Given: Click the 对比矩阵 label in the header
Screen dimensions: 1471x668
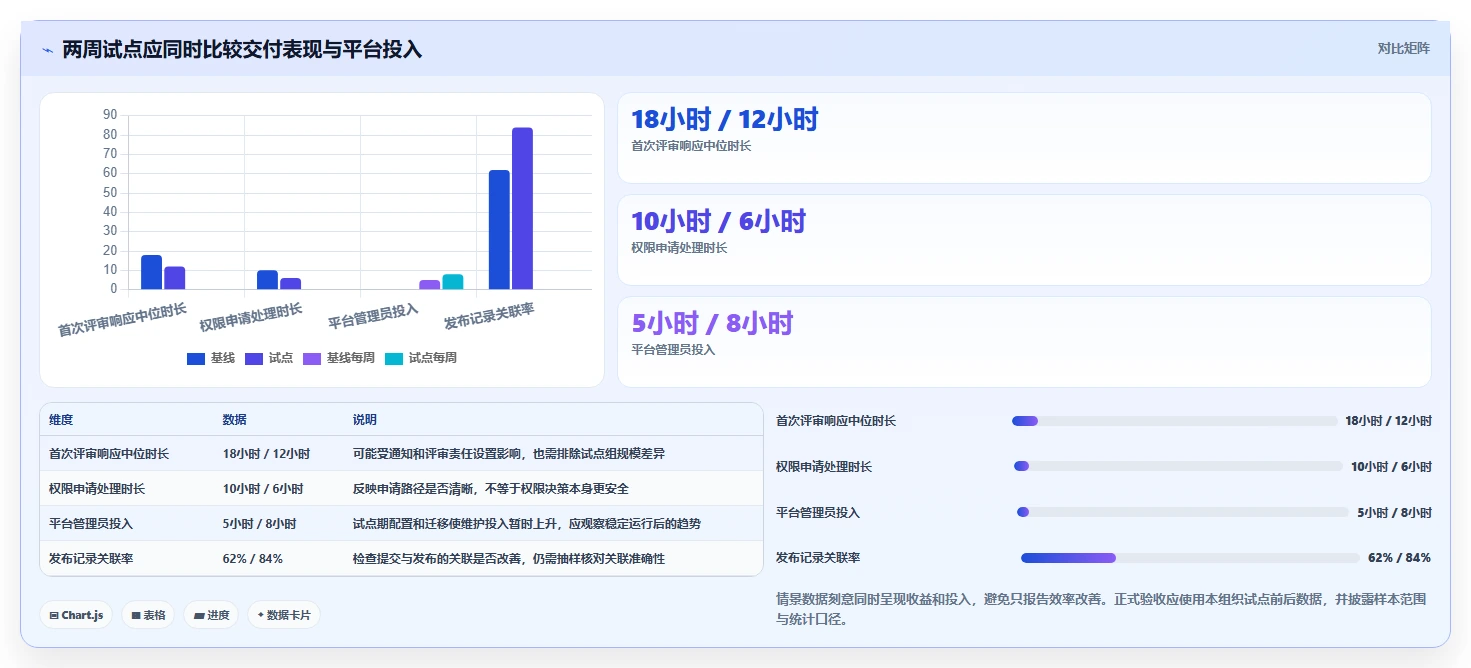Looking at the screenshot, I should point(1404,49).
